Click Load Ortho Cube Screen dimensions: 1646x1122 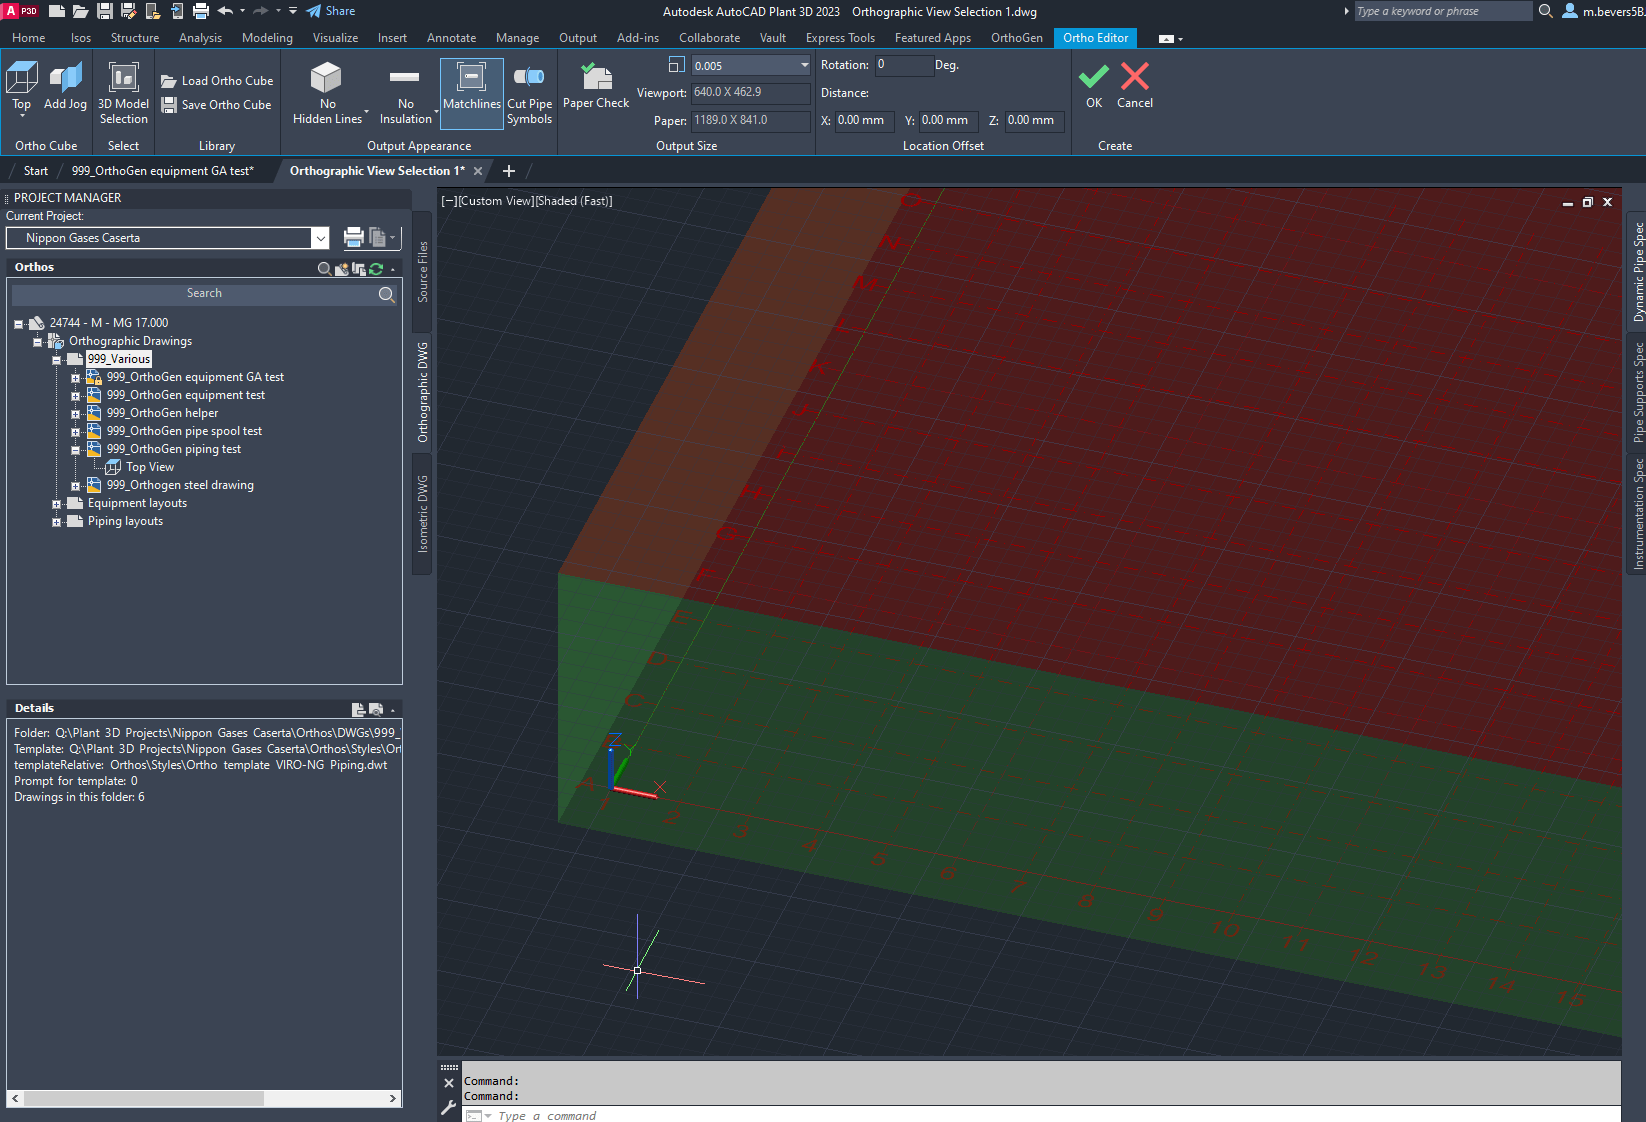pos(217,81)
